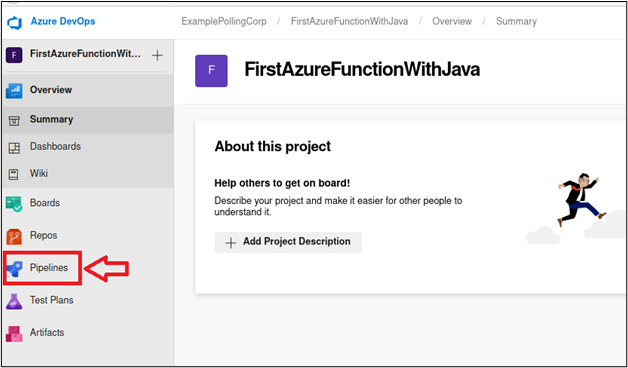
Task: Click the Overview breadcrumb
Action: point(451,21)
